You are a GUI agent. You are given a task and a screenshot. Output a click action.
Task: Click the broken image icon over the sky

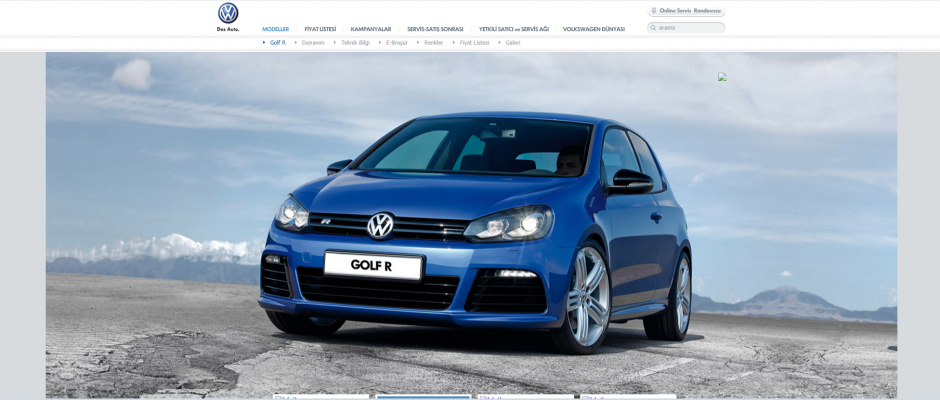[722, 77]
